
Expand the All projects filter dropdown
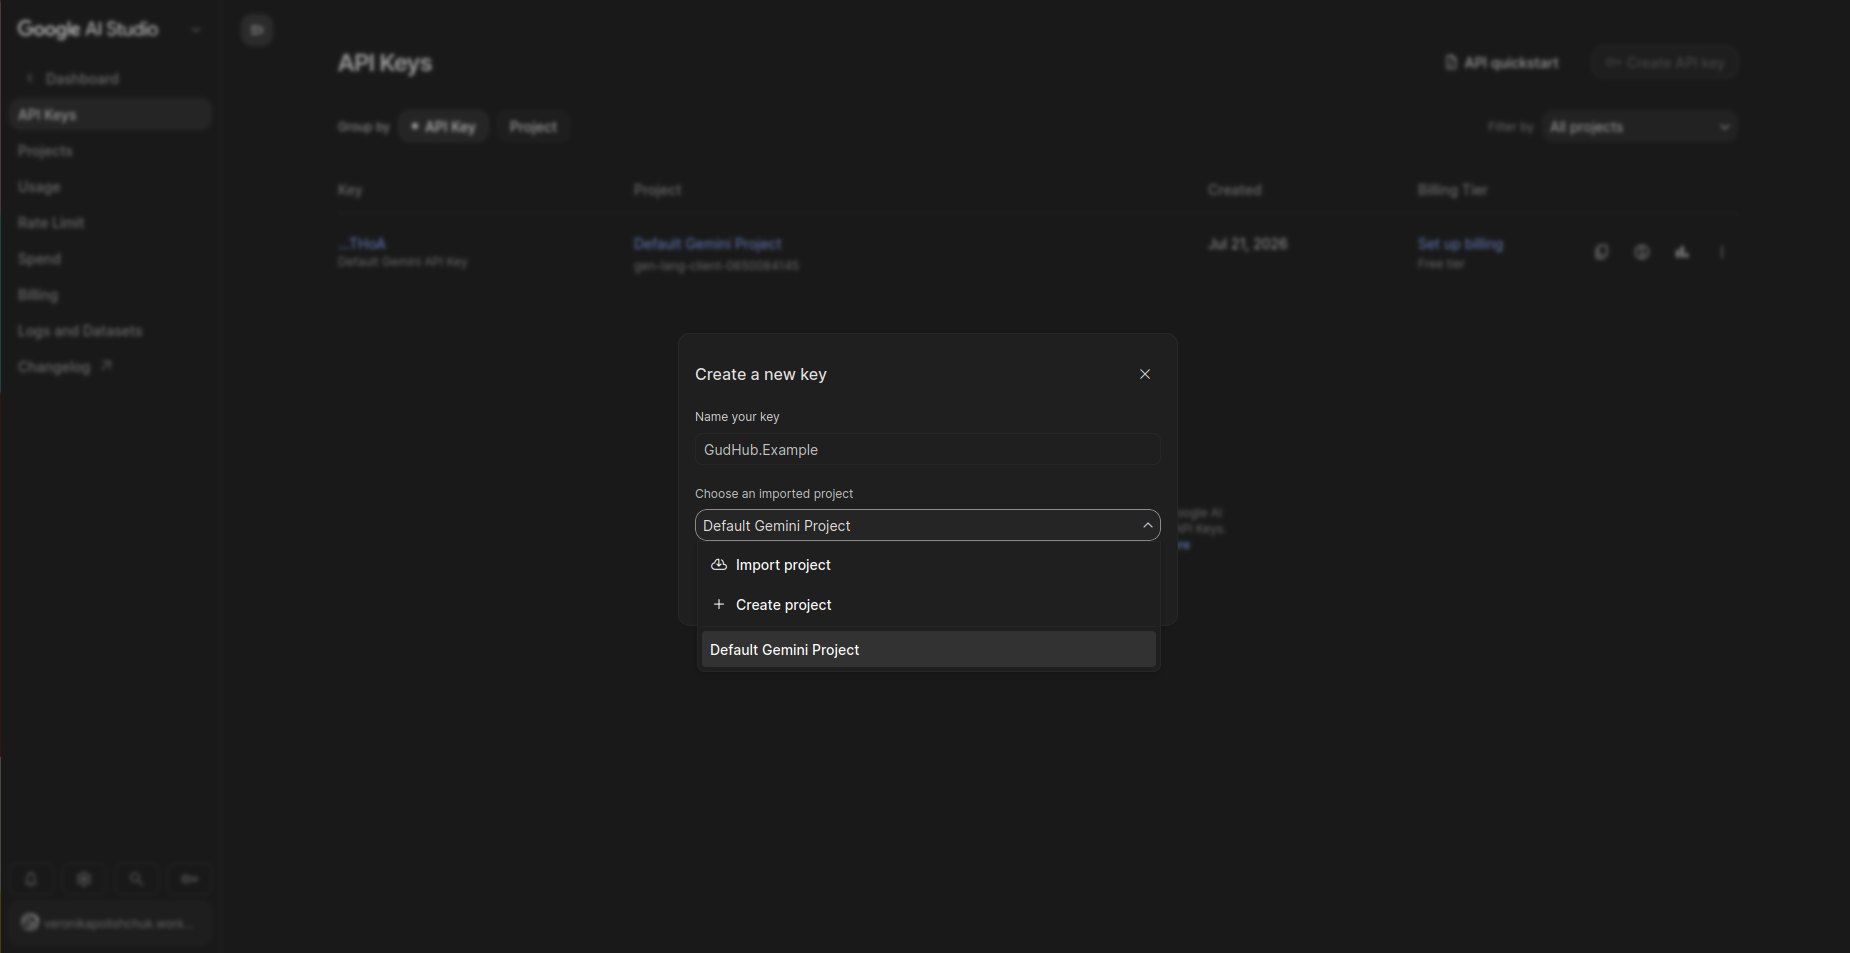tap(1639, 127)
